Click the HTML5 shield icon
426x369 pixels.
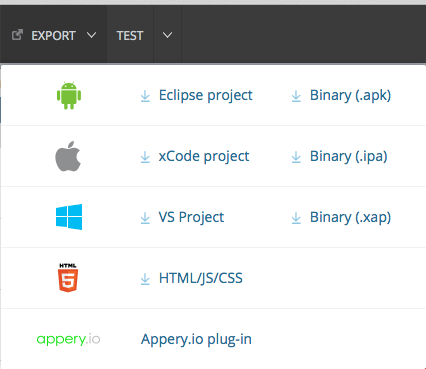click(x=68, y=278)
